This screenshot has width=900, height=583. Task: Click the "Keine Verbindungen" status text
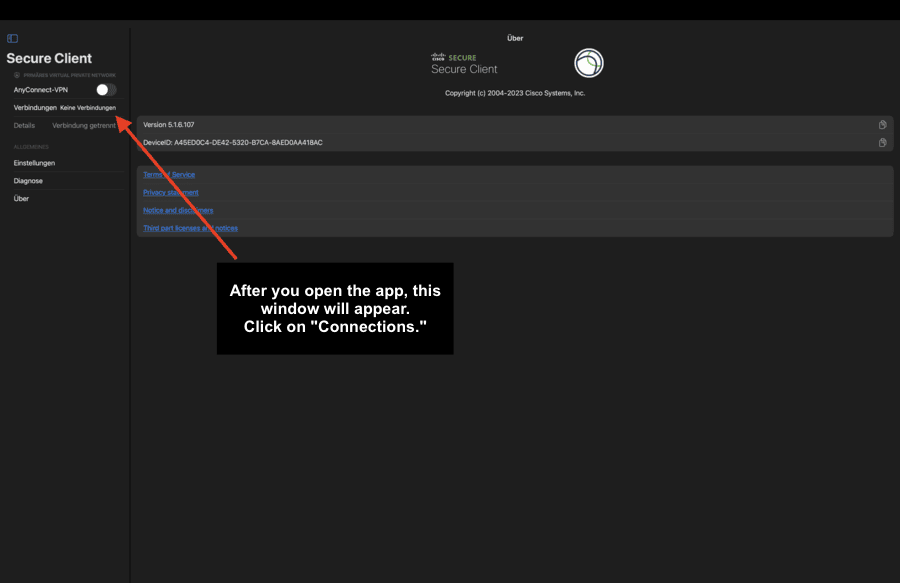88,107
